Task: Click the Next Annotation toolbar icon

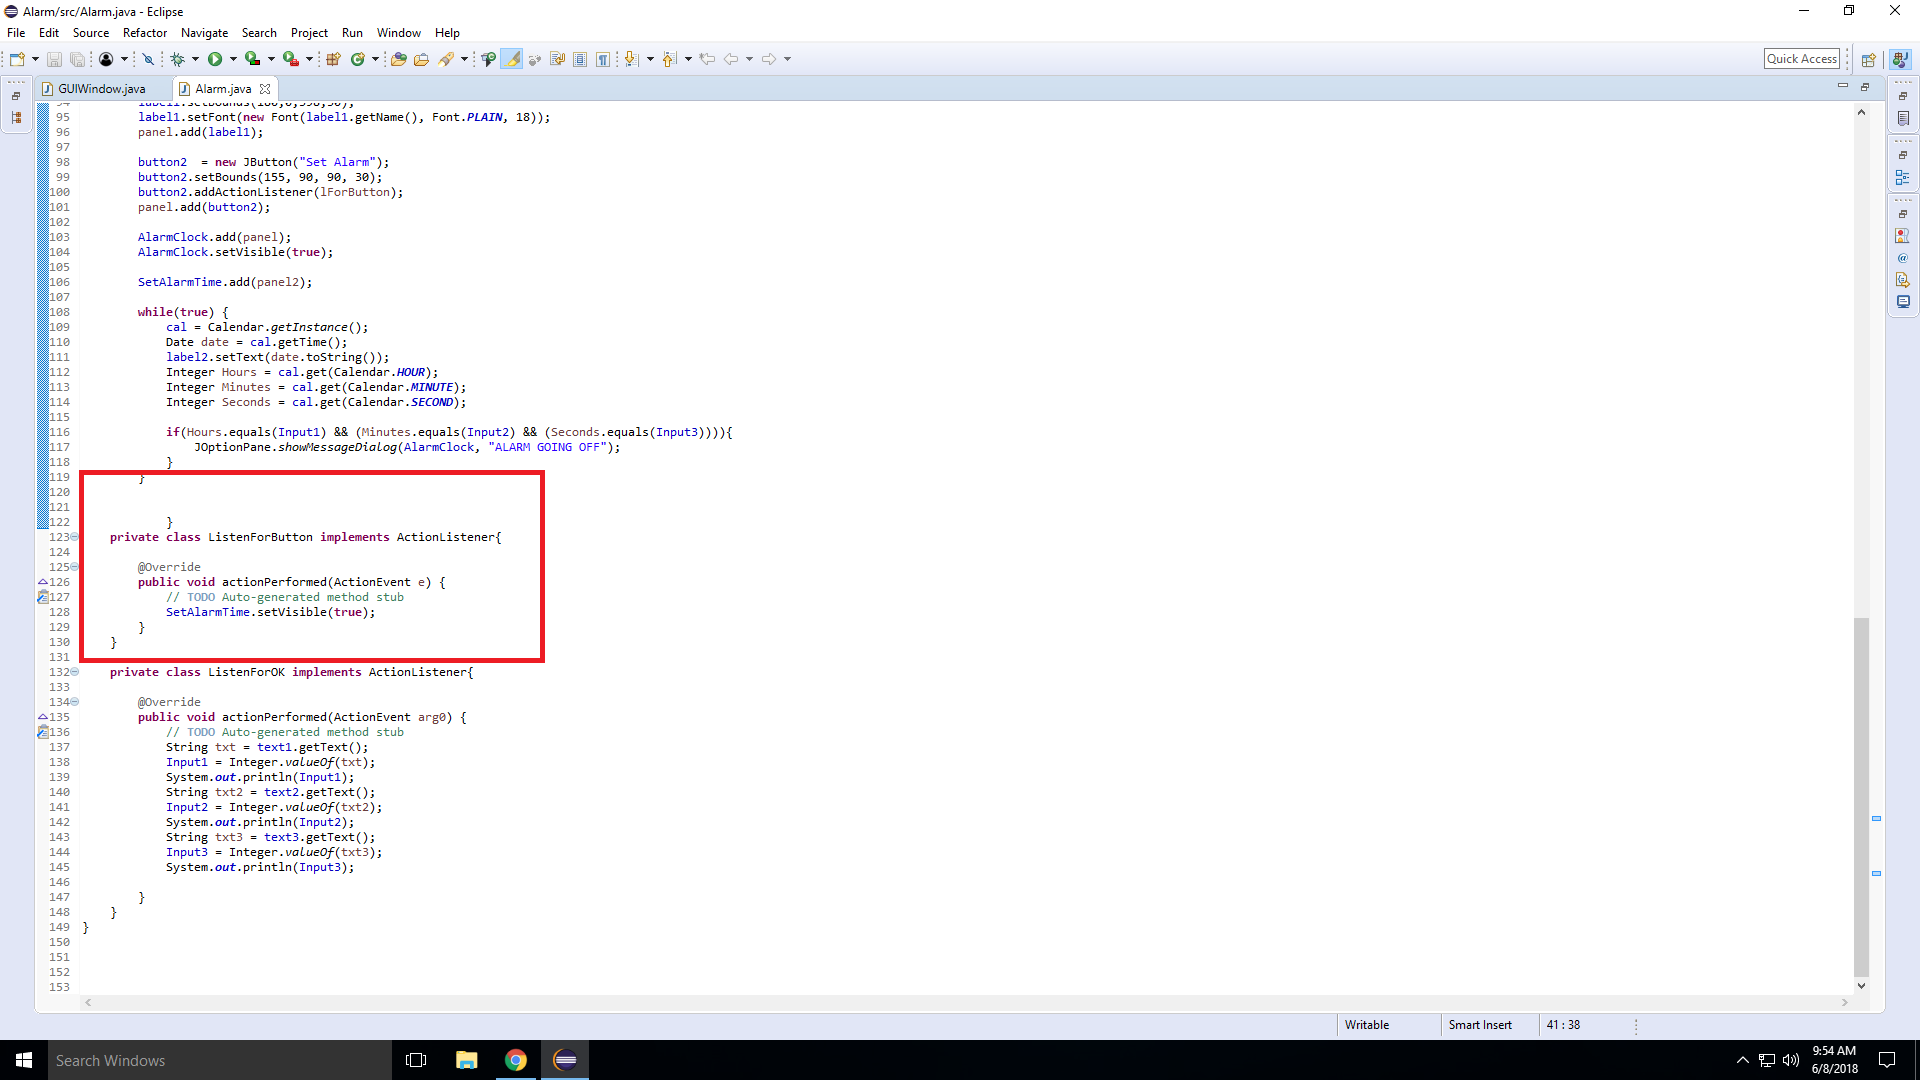Action: 631,59
